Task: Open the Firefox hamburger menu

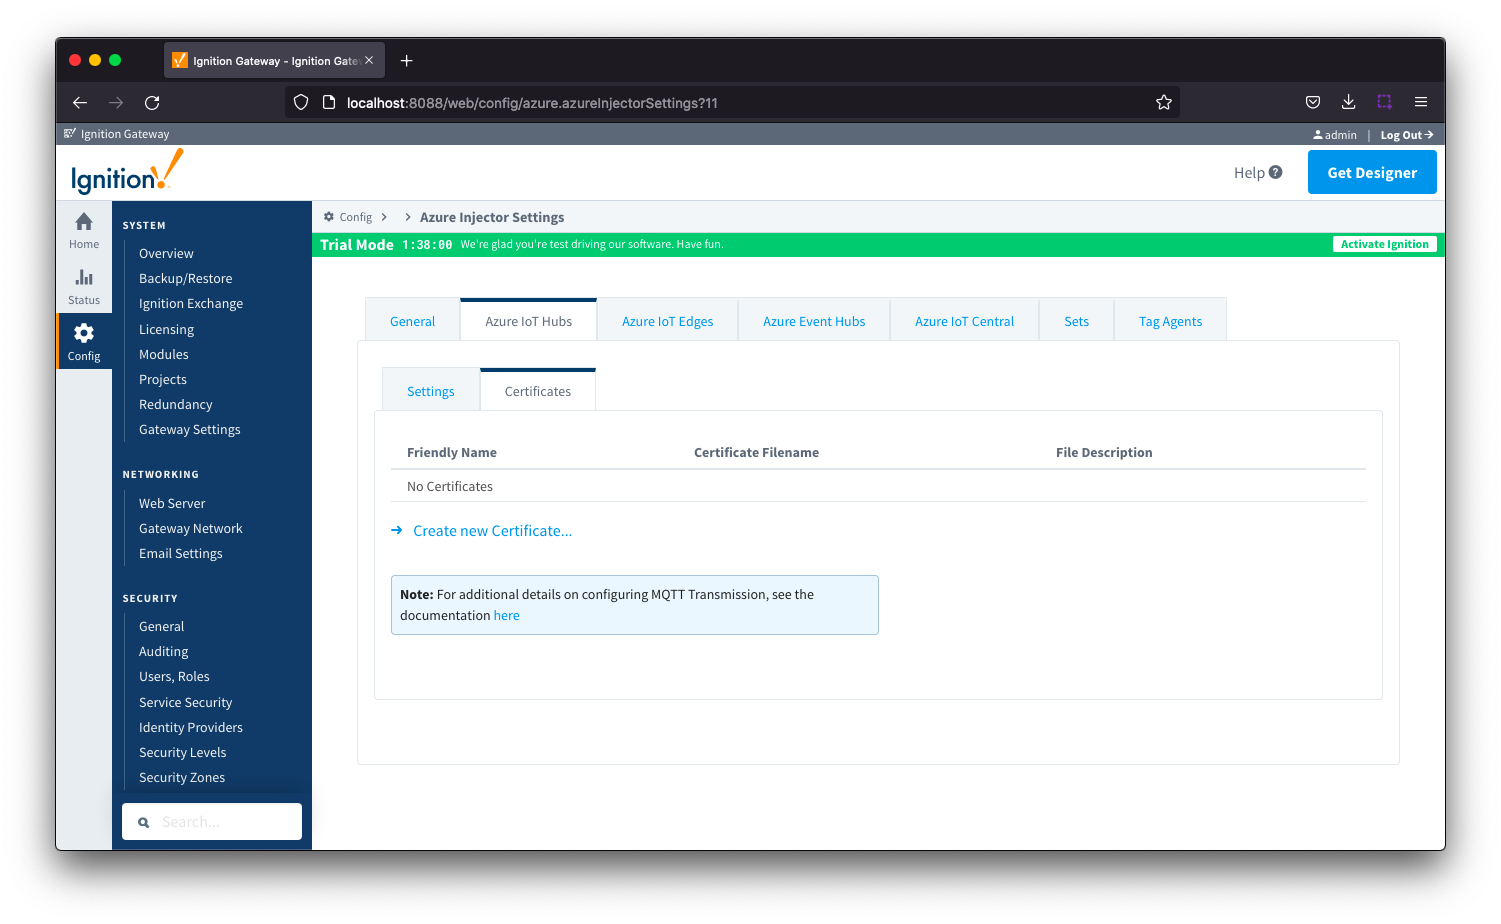Action: (1420, 102)
